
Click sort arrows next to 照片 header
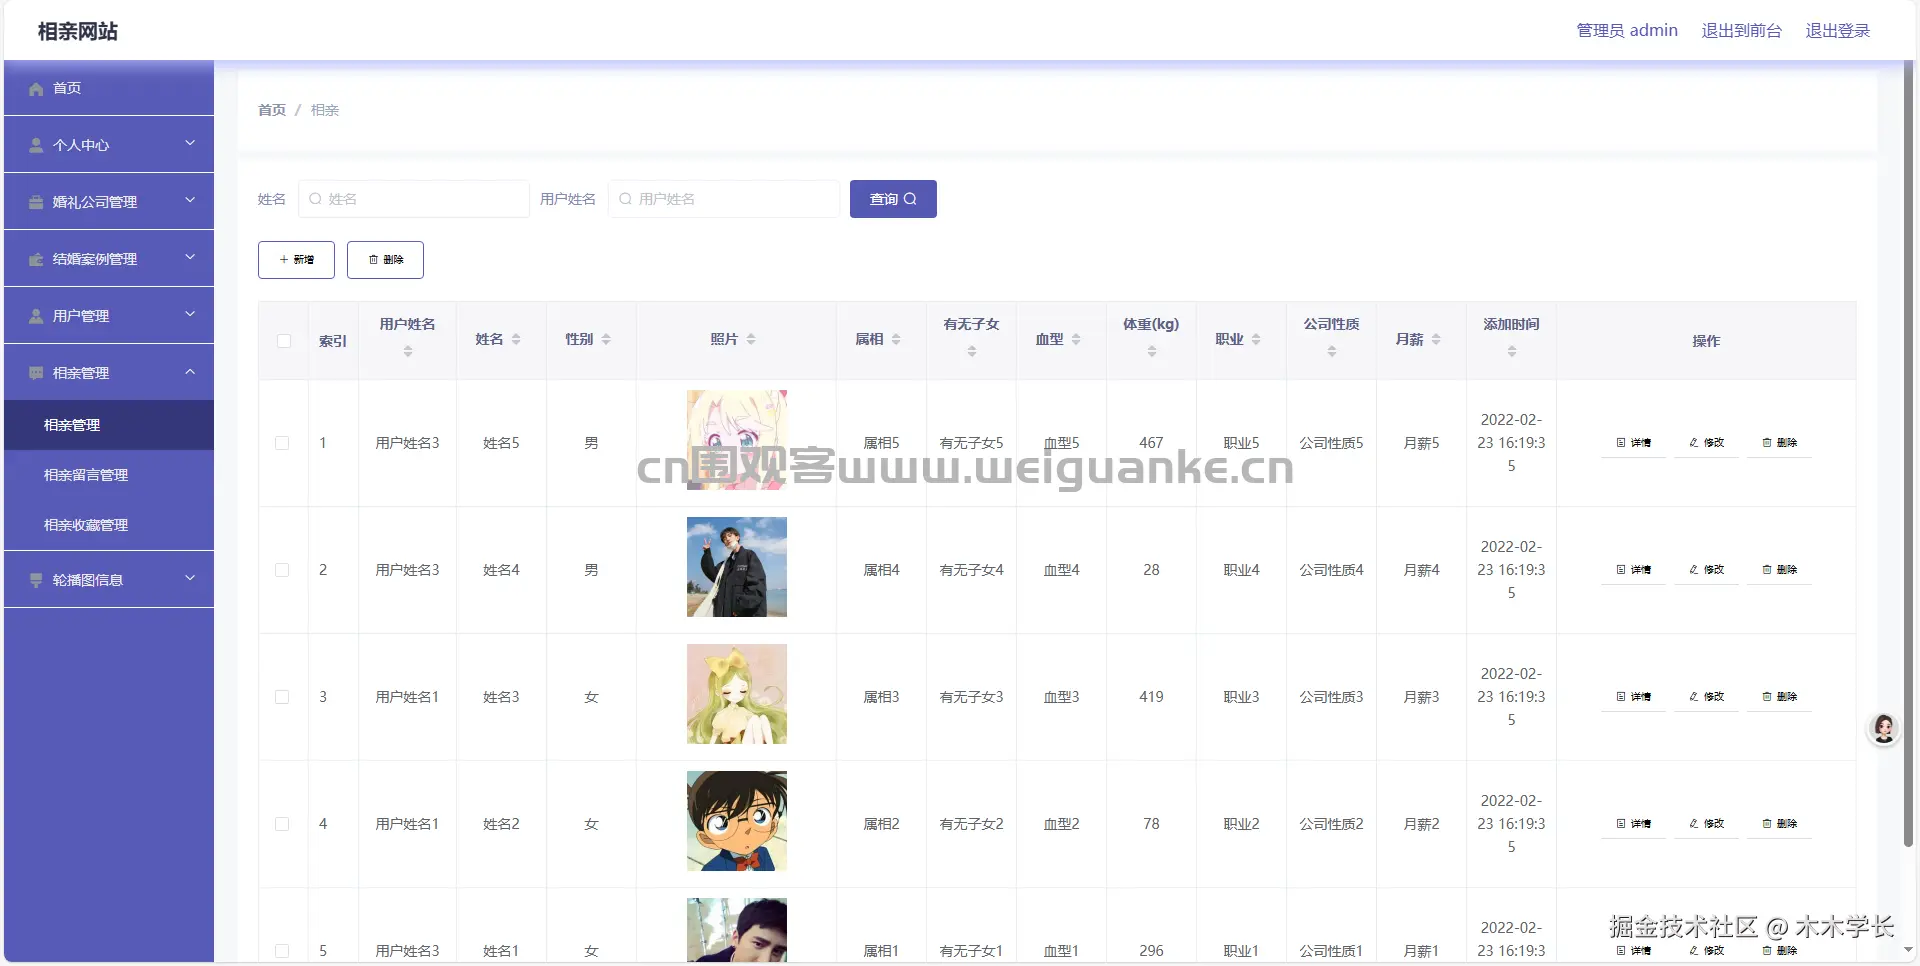pyautogui.click(x=751, y=340)
